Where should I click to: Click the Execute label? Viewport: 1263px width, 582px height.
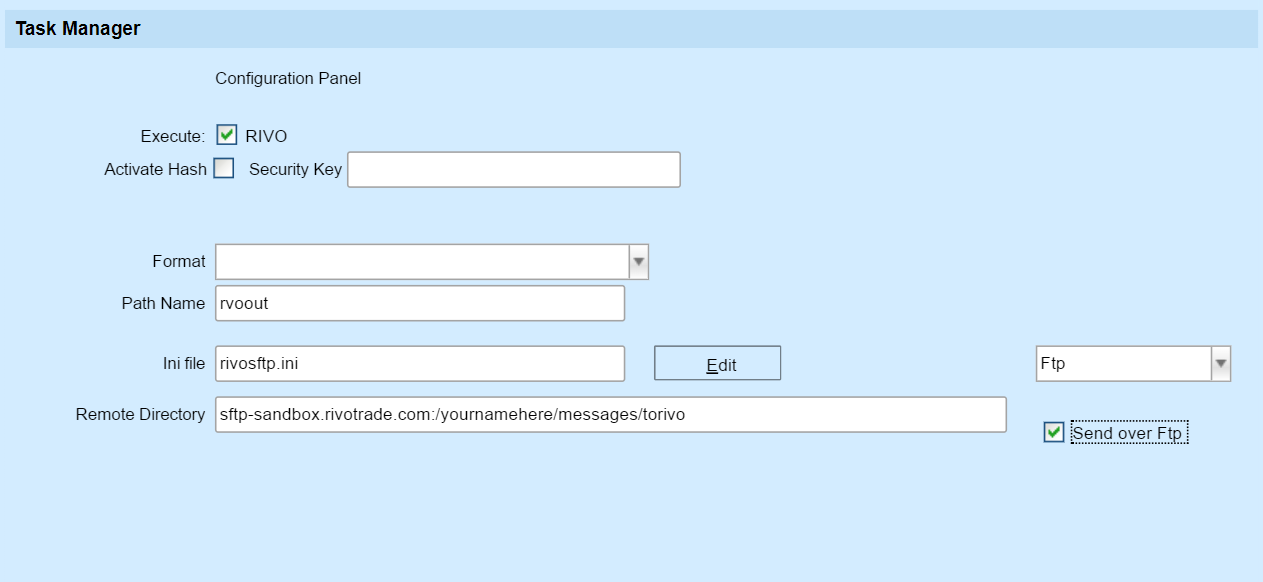point(173,136)
